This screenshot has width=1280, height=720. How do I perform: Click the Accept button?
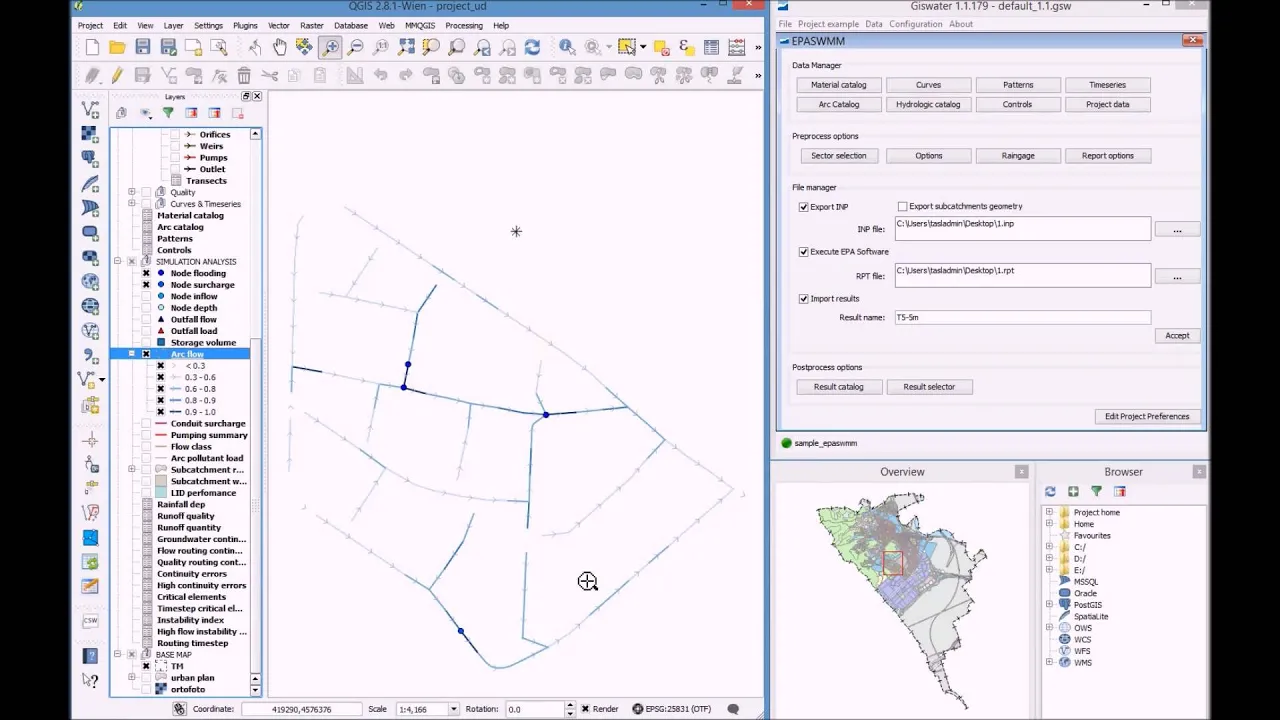(1177, 336)
